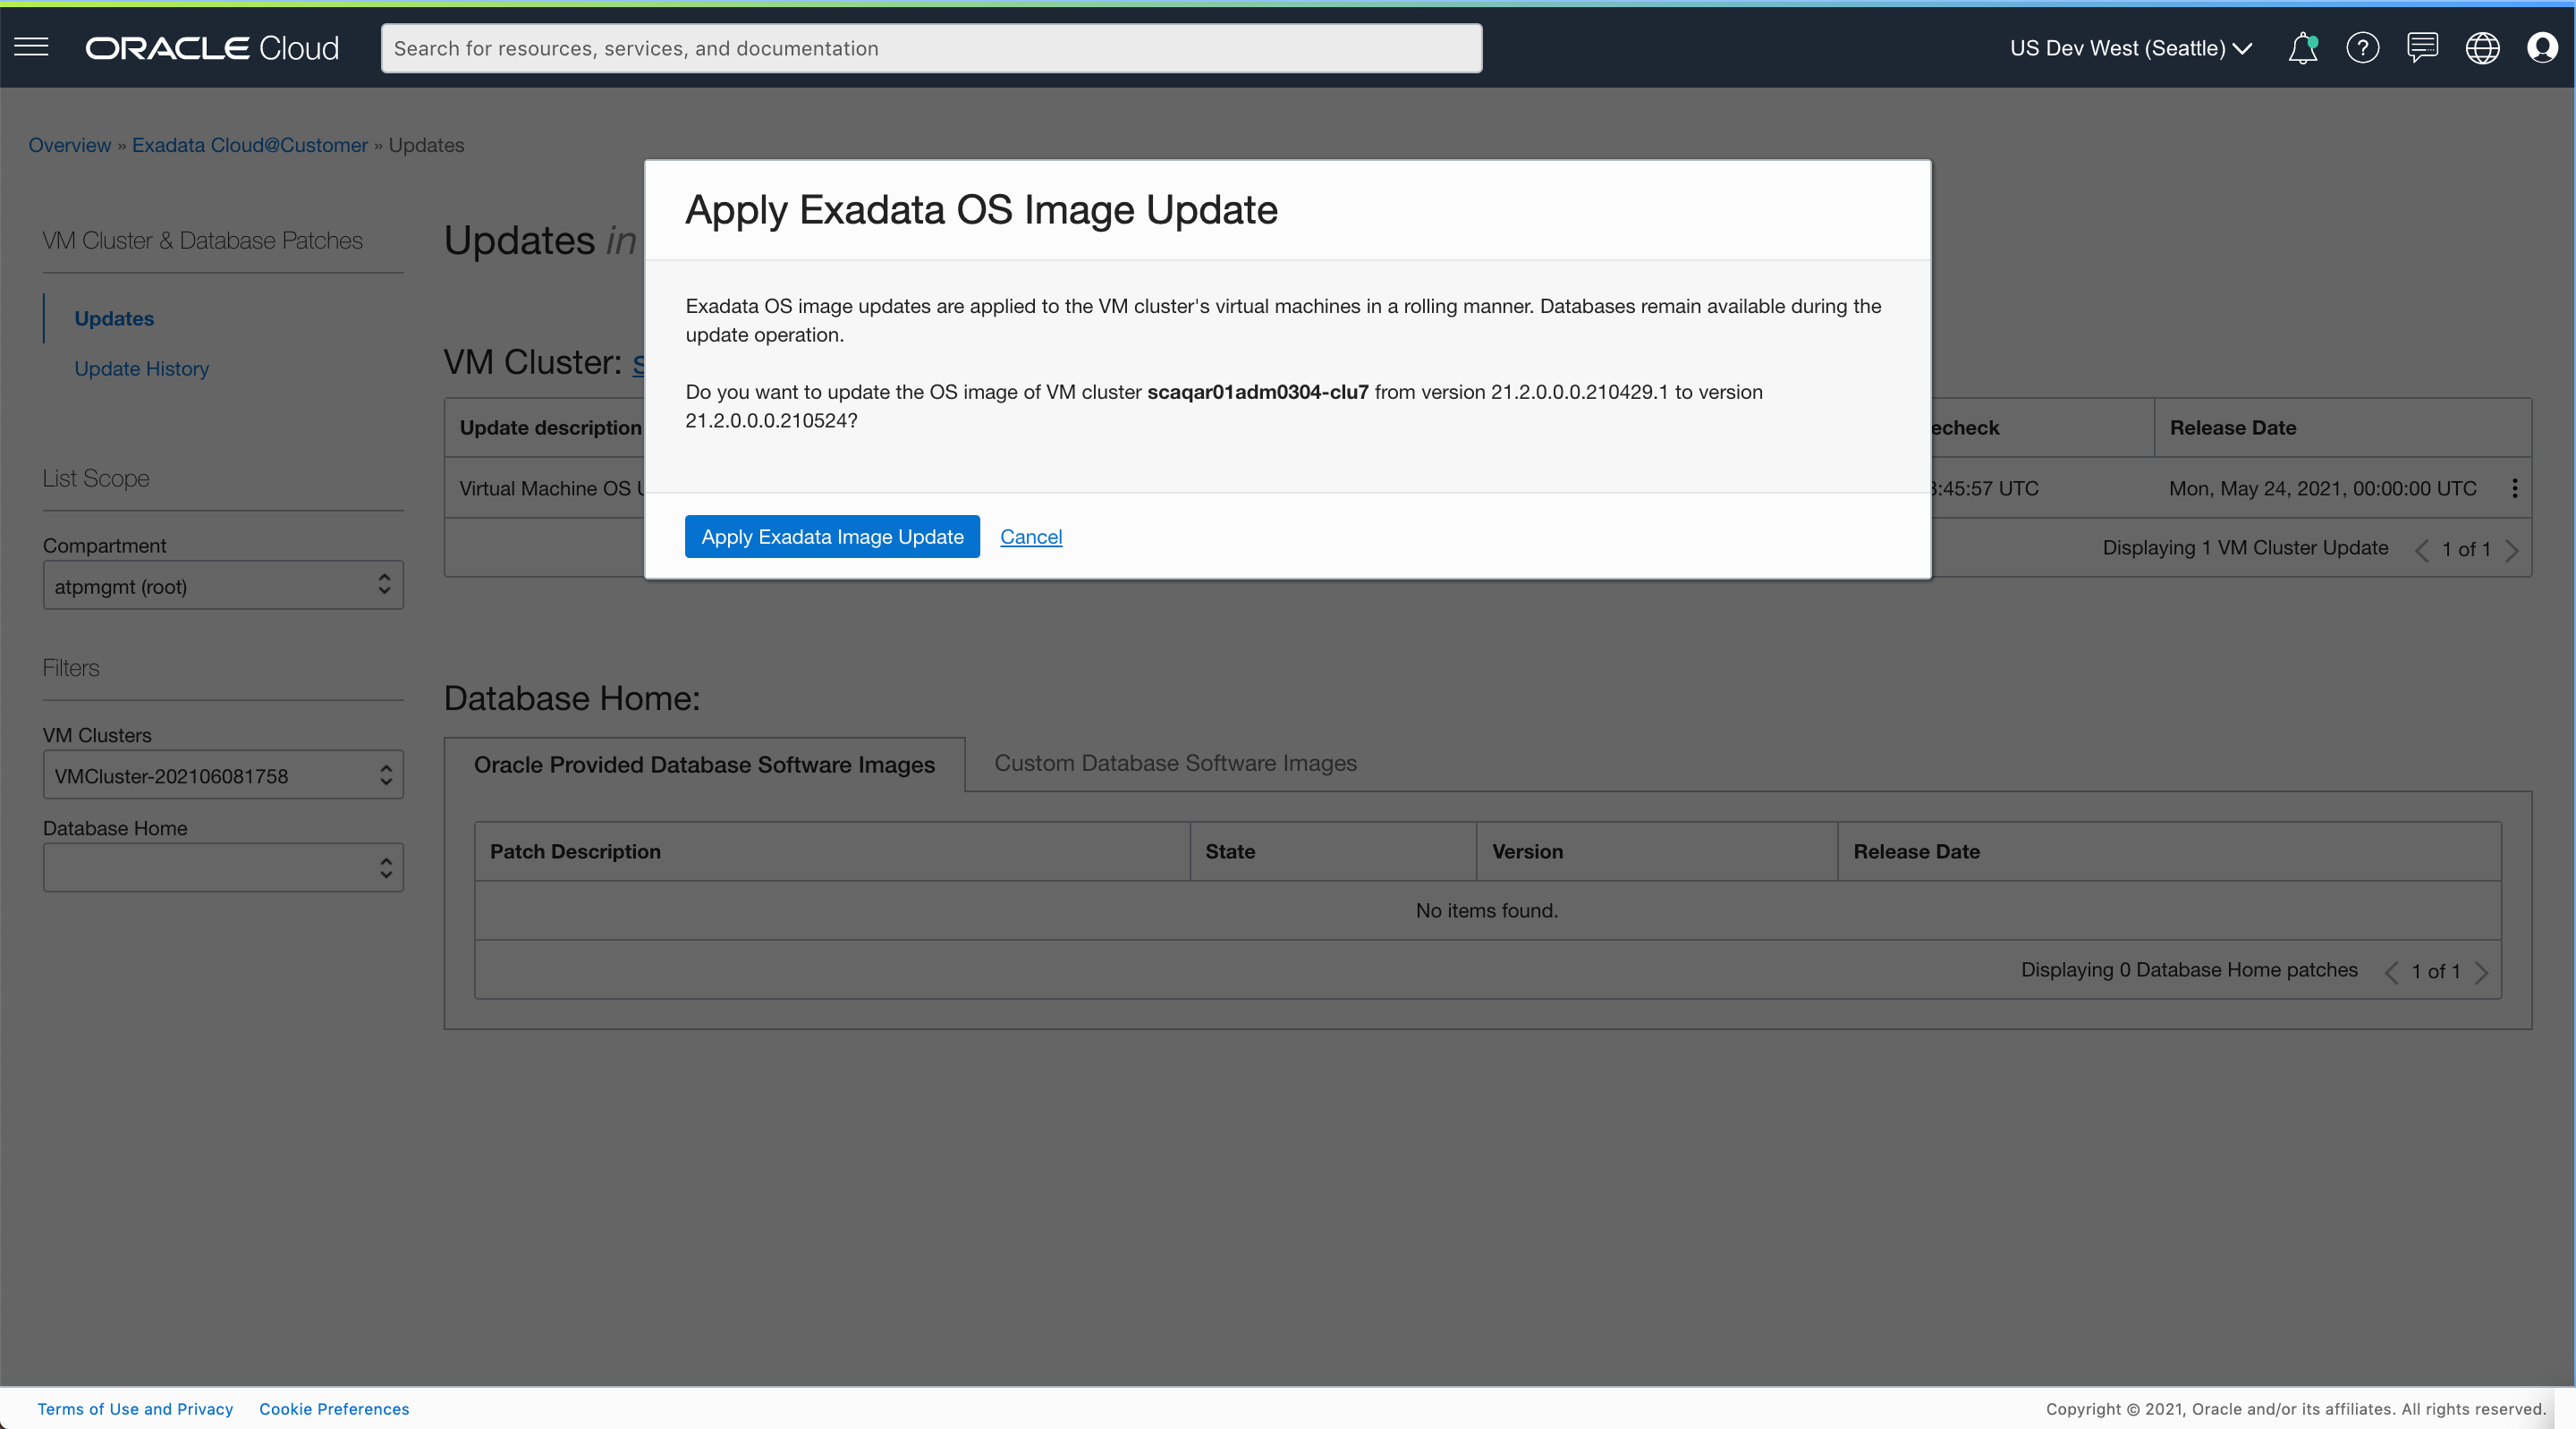Click the Exadata Cloud@Customer breadcrumb link

click(x=250, y=145)
